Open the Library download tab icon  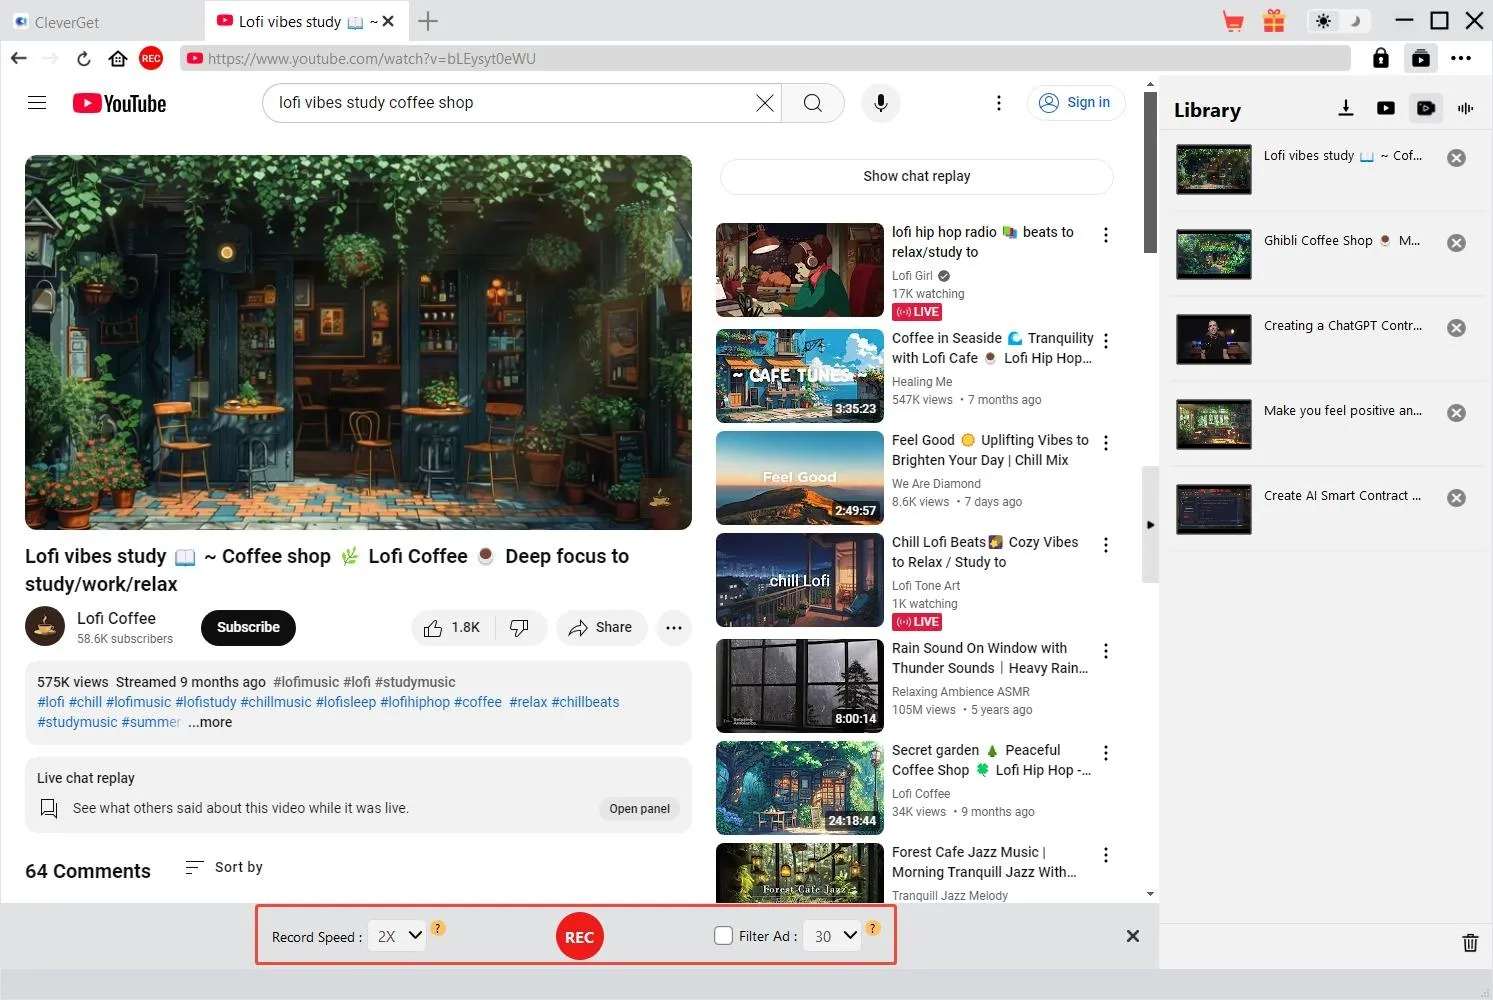(1345, 109)
